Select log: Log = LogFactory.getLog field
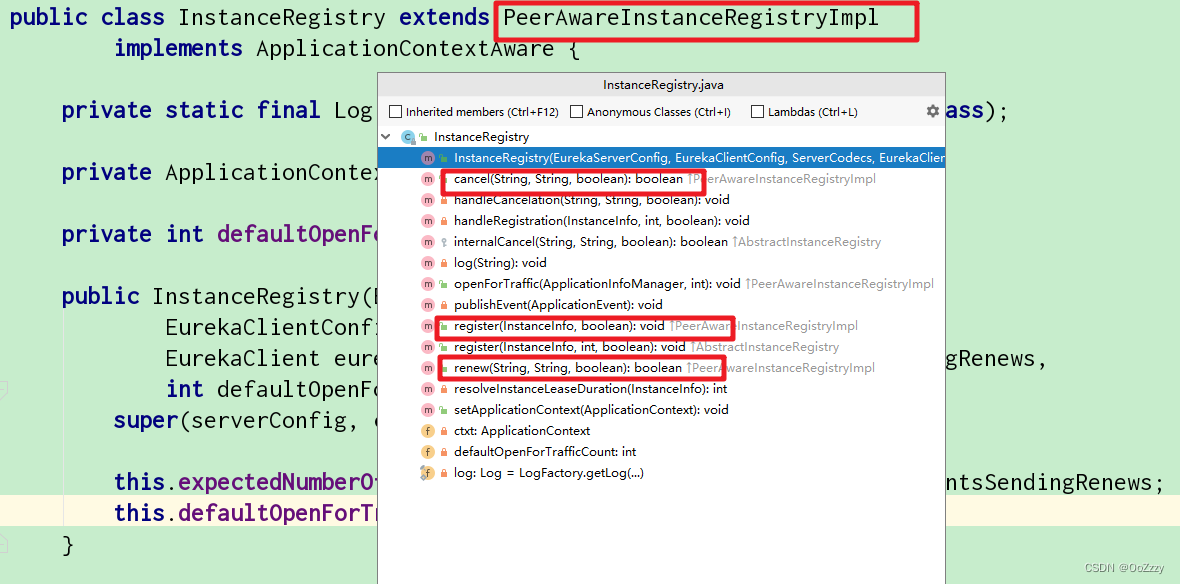 coord(549,473)
